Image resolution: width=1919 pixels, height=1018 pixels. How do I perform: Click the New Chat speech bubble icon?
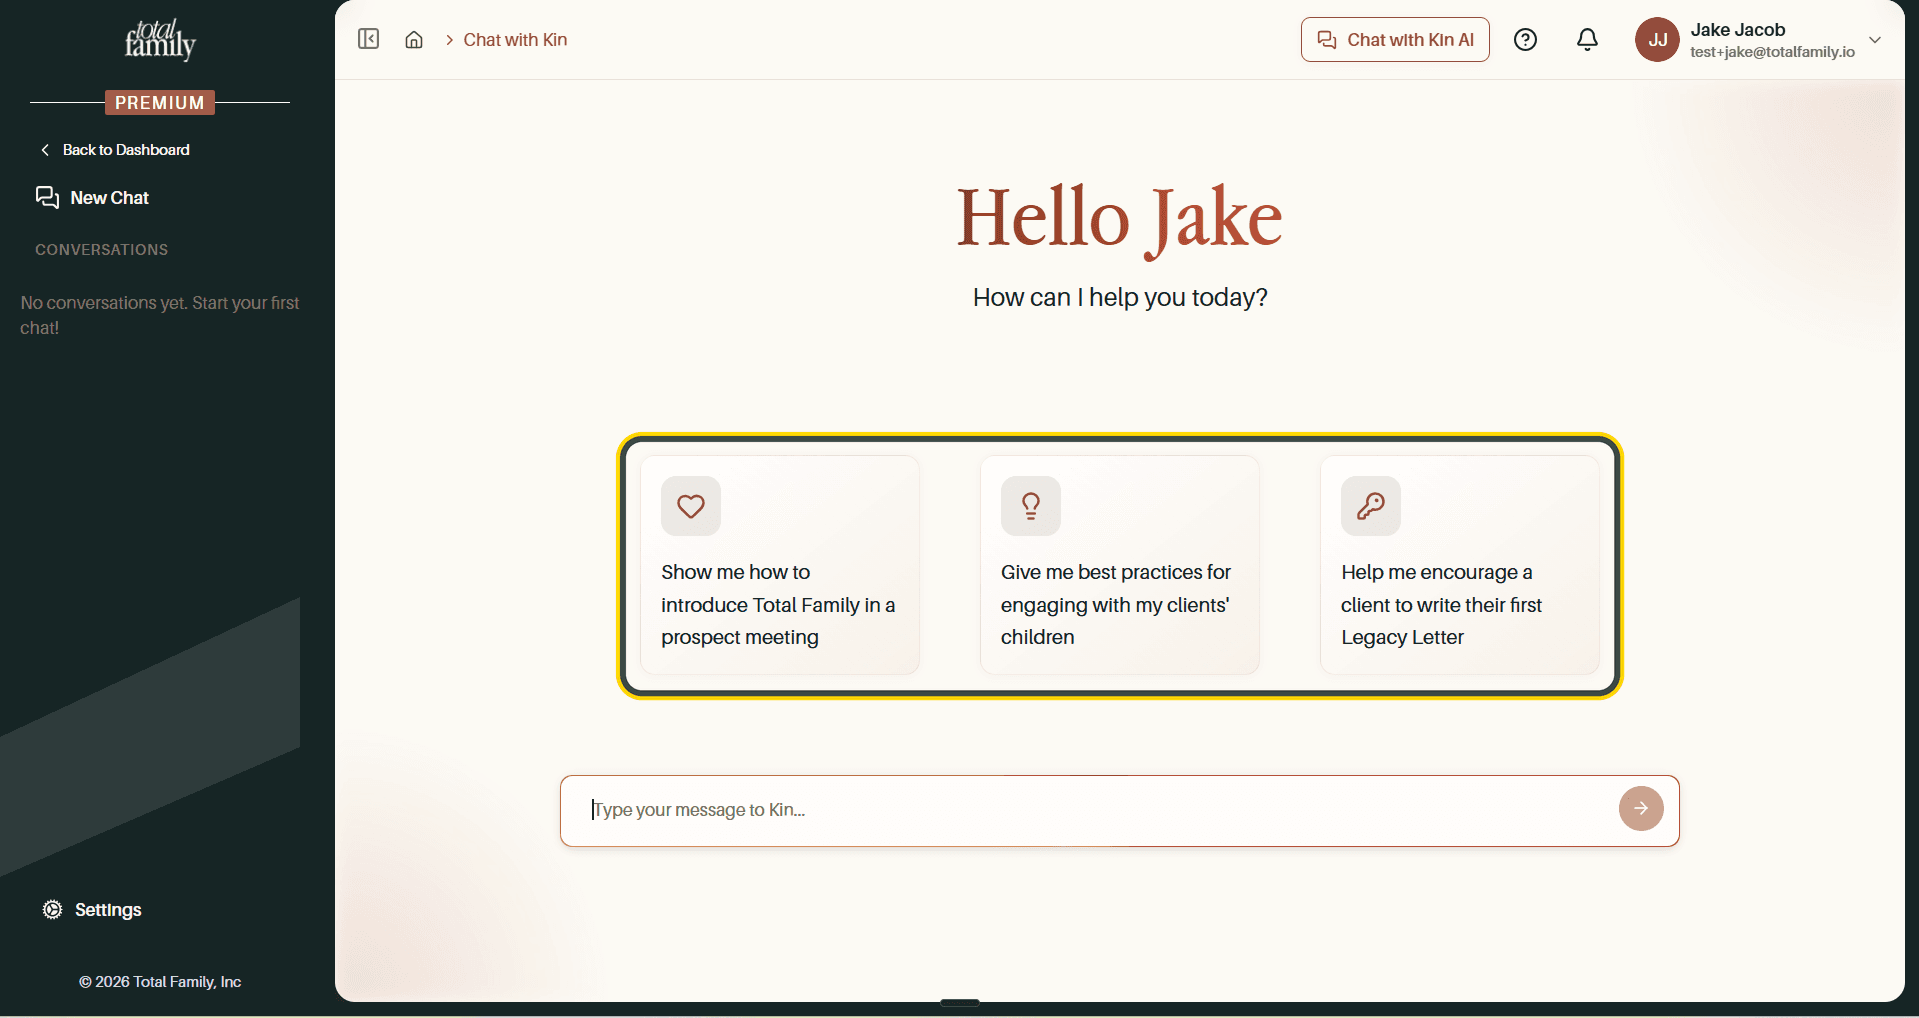click(x=47, y=198)
